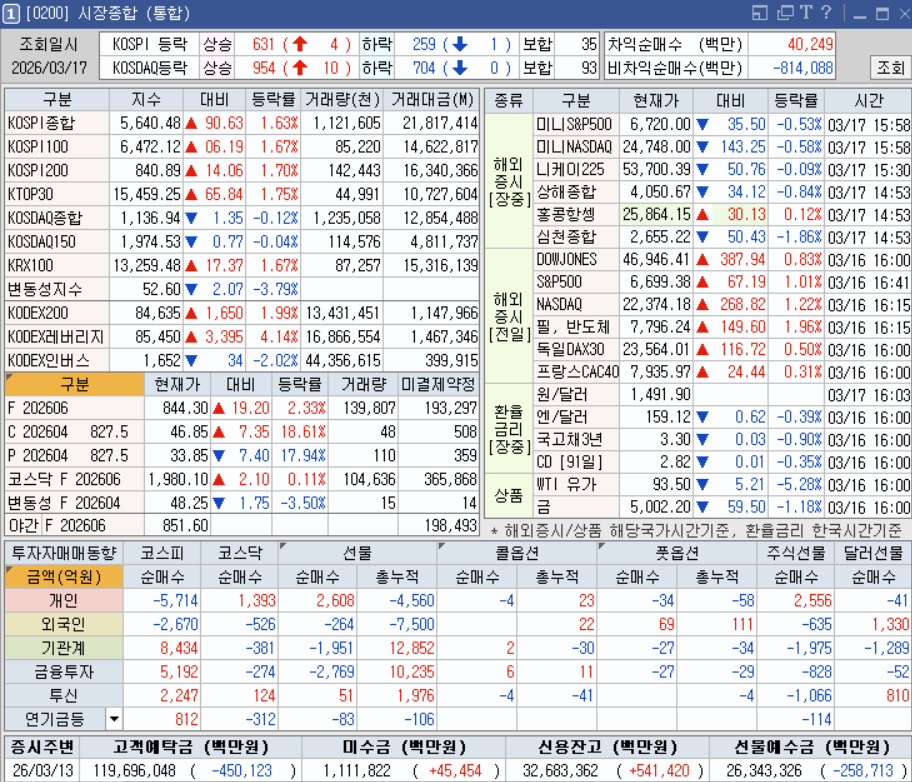Click the 야간 label in night futures row
Image resolution: width=912 pixels, height=782 pixels.
23,525
